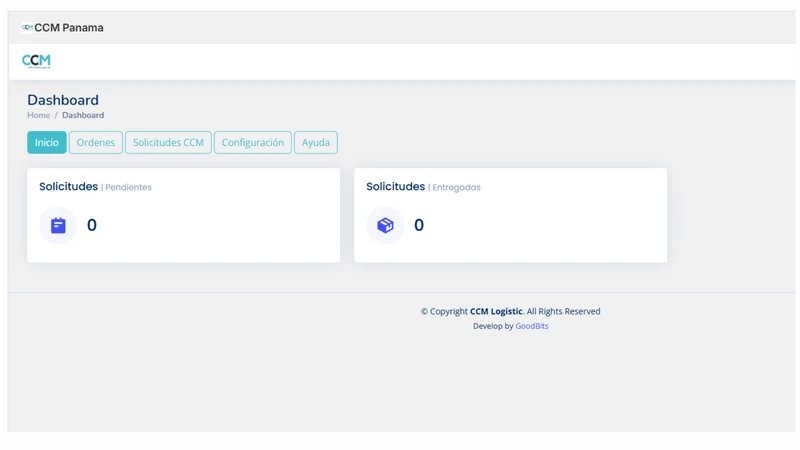Select the Inicio tab

[46, 142]
